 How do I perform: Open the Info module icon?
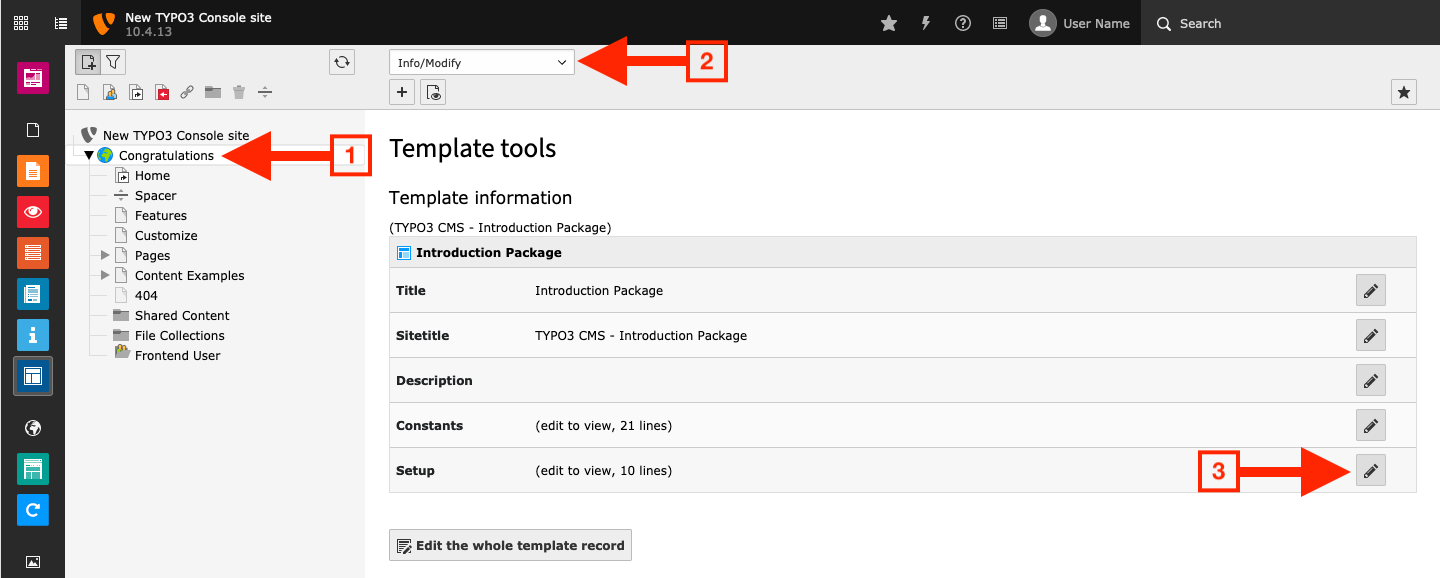click(33, 335)
